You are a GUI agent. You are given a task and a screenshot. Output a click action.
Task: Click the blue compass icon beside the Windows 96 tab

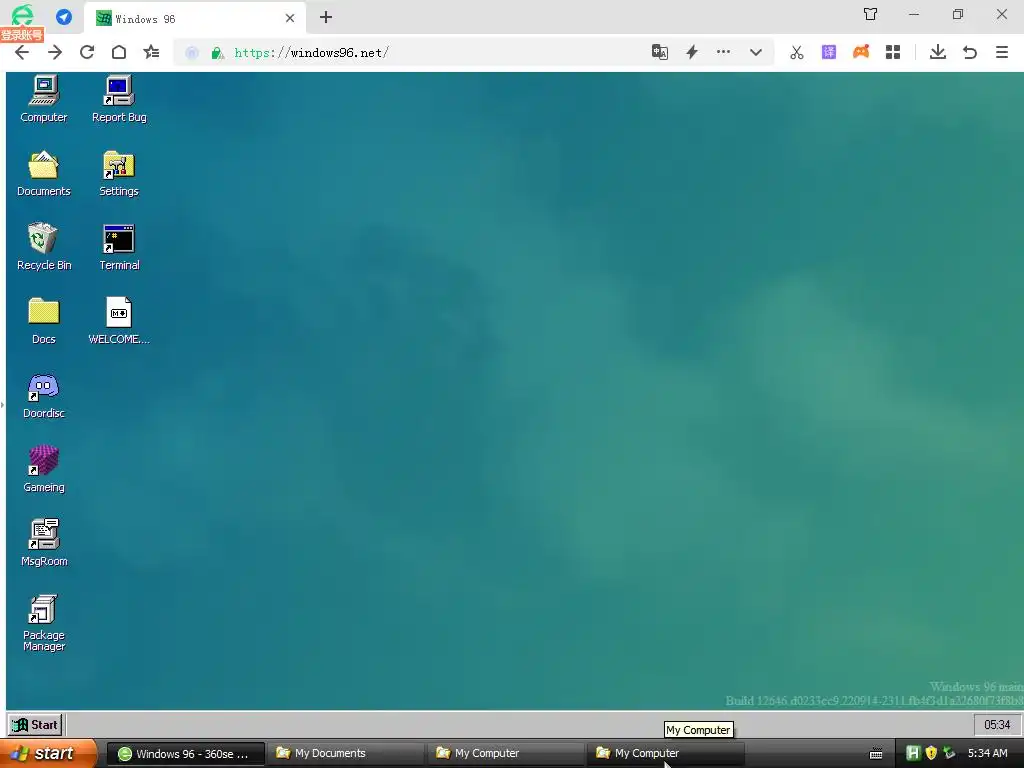tap(64, 17)
